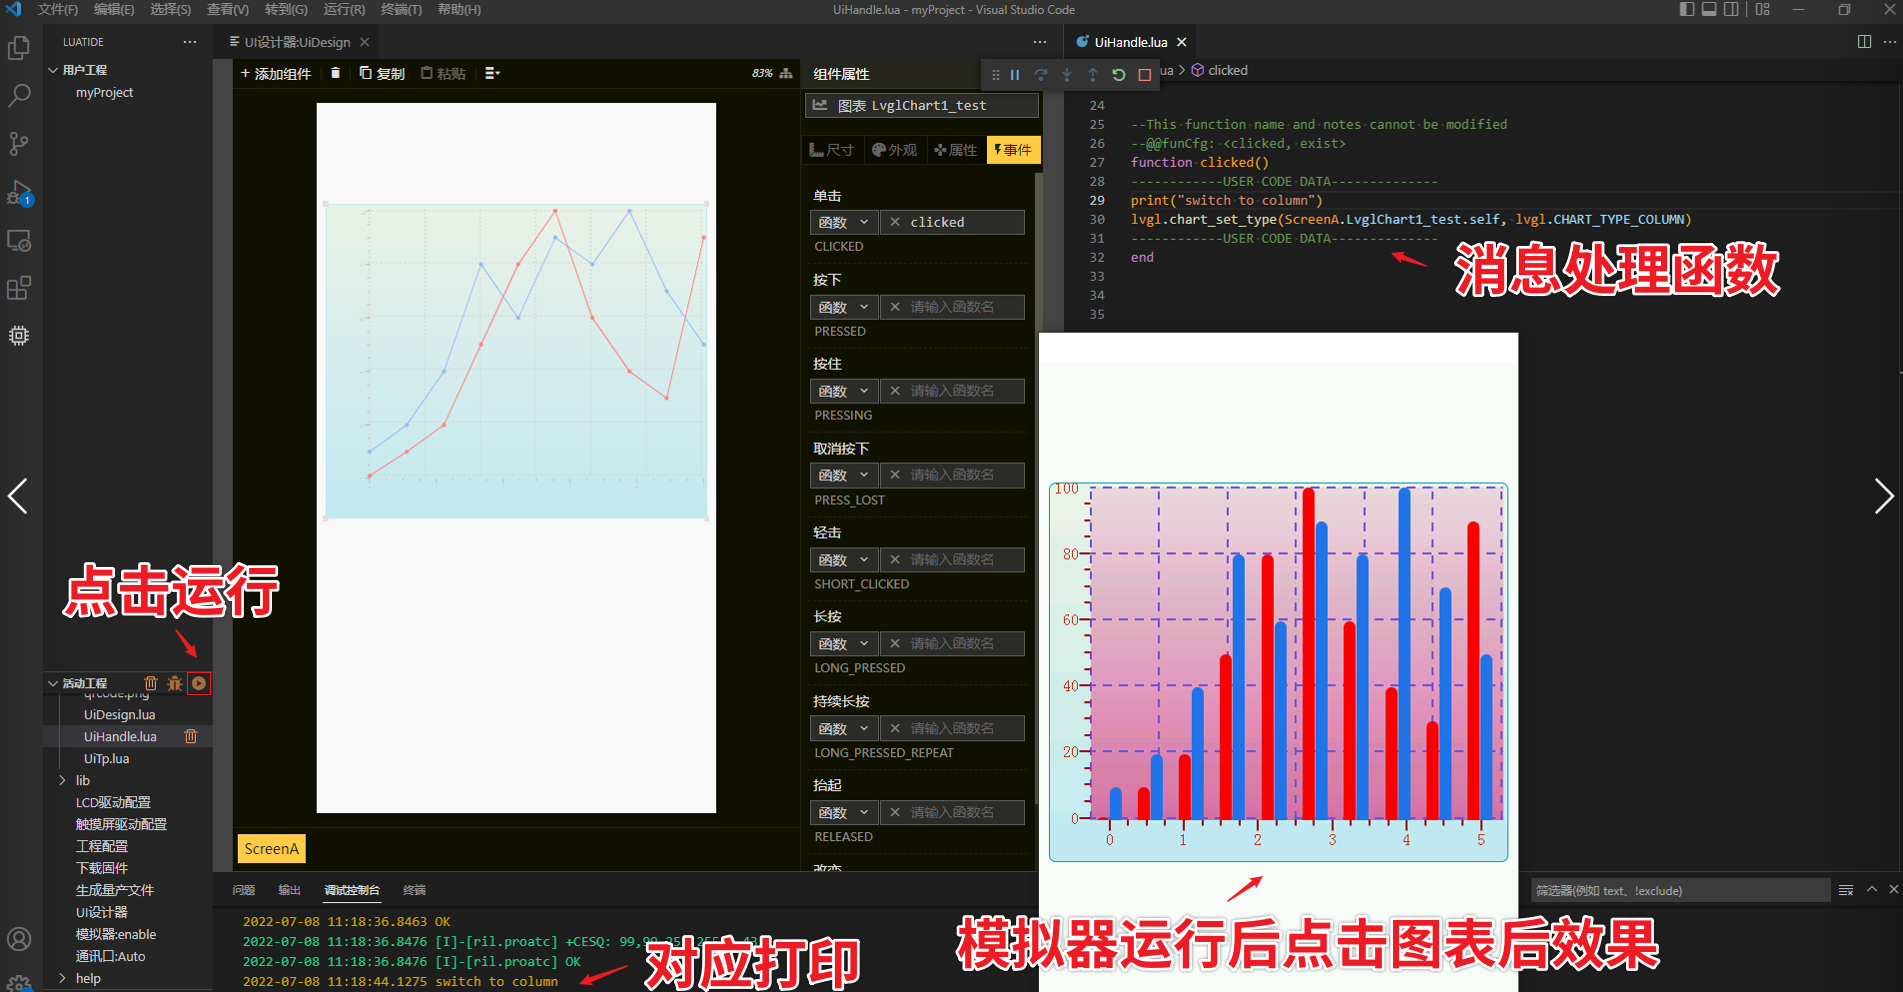Click the trash icon in UI designer toolbar
1903x992 pixels.
tap(335, 73)
